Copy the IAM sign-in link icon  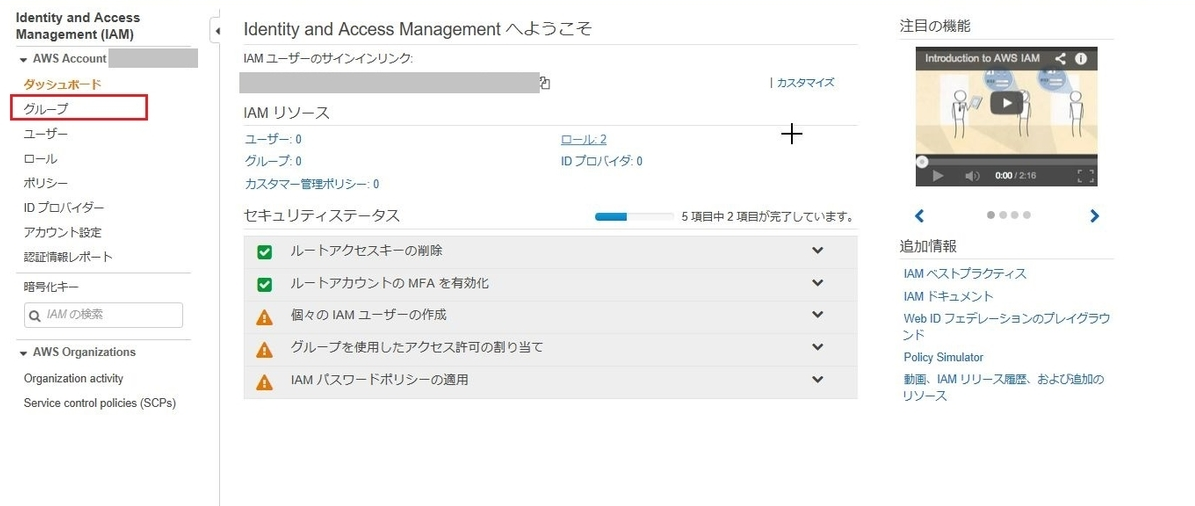coord(545,83)
